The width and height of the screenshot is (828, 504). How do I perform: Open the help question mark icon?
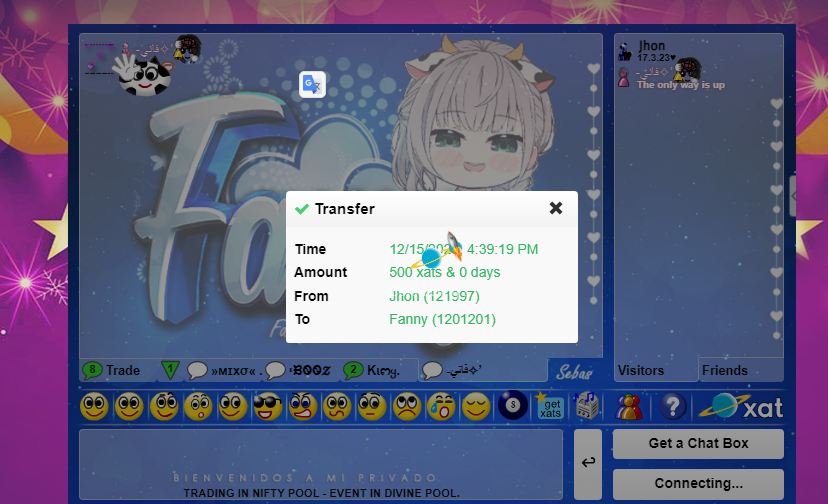673,407
